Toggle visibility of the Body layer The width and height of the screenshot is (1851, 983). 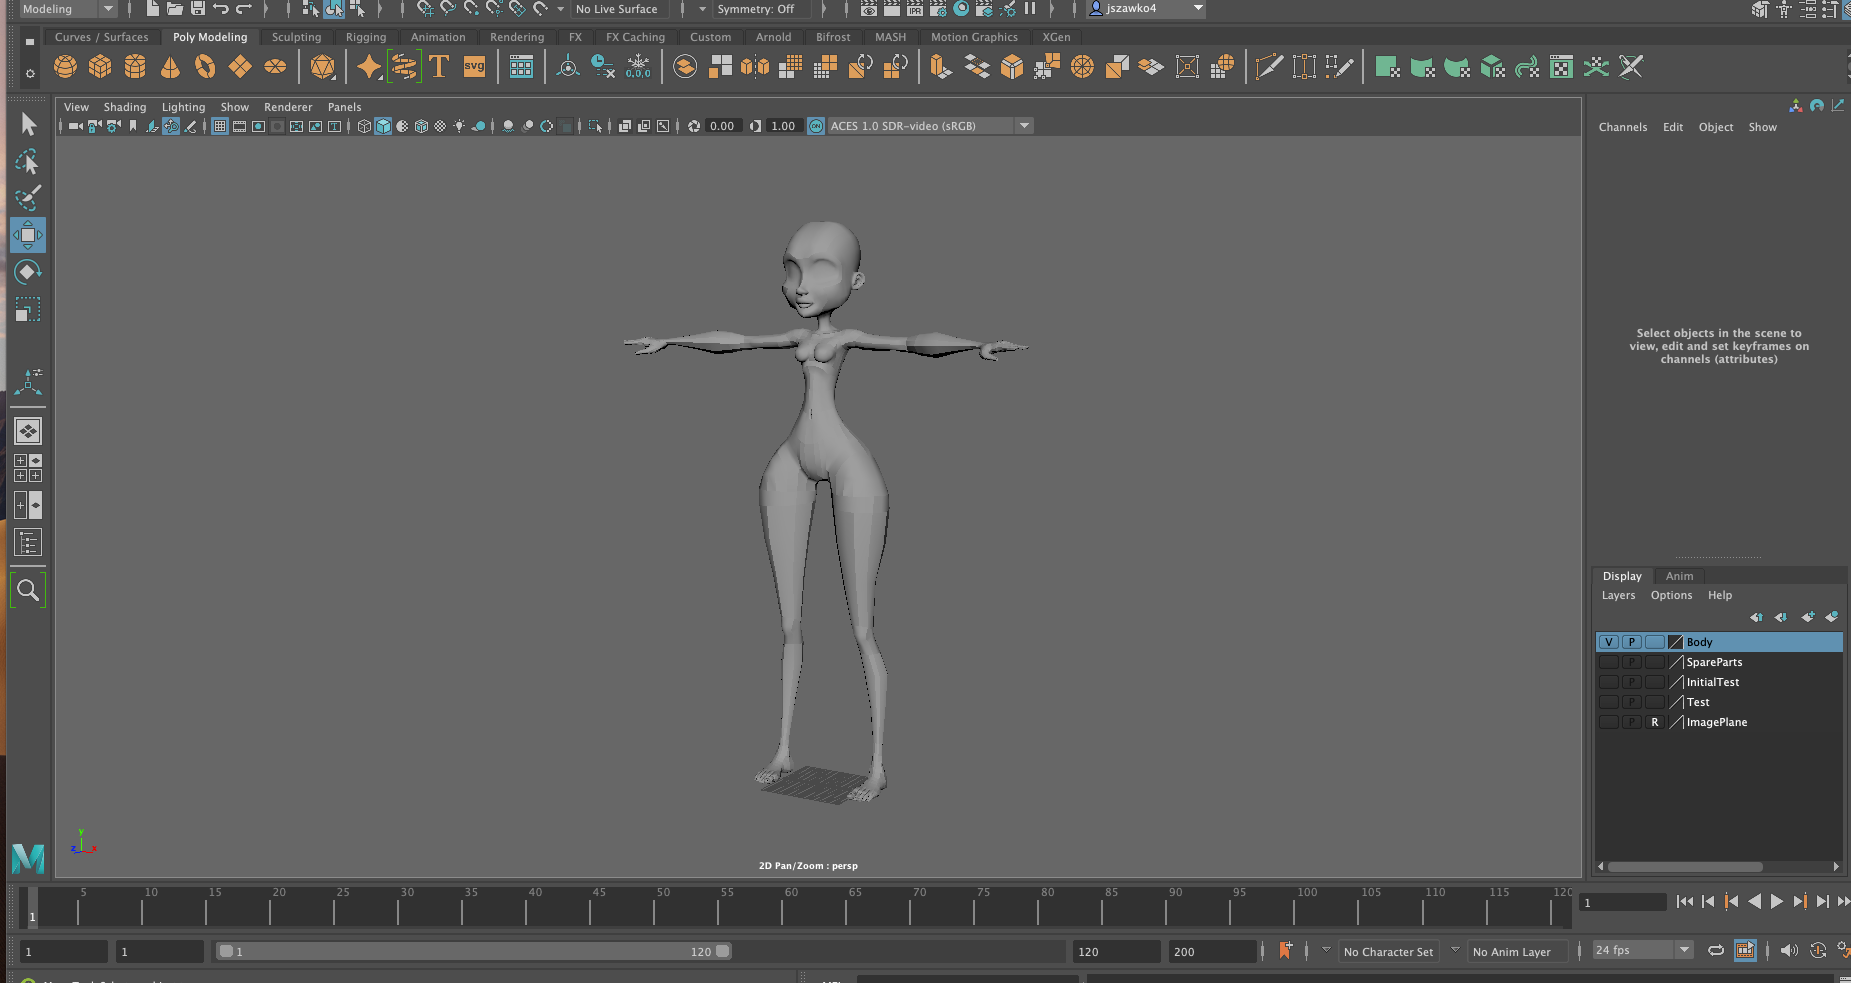(x=1608, y=642)
